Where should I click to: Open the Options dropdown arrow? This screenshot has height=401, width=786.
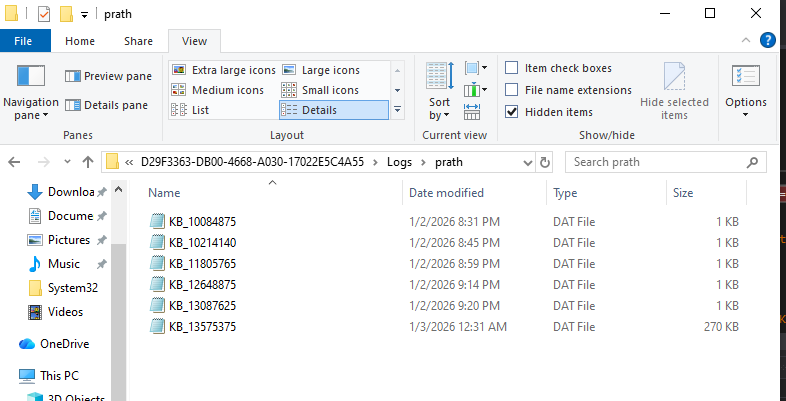[745, 115]
